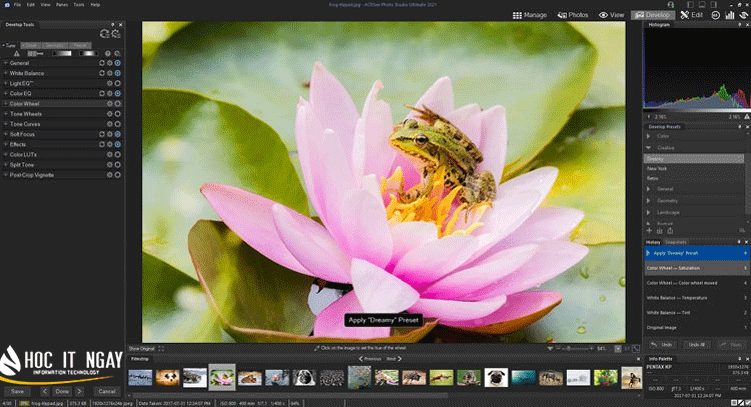Click the Save button
751x407 pixels.
click(x=17, y=391)
